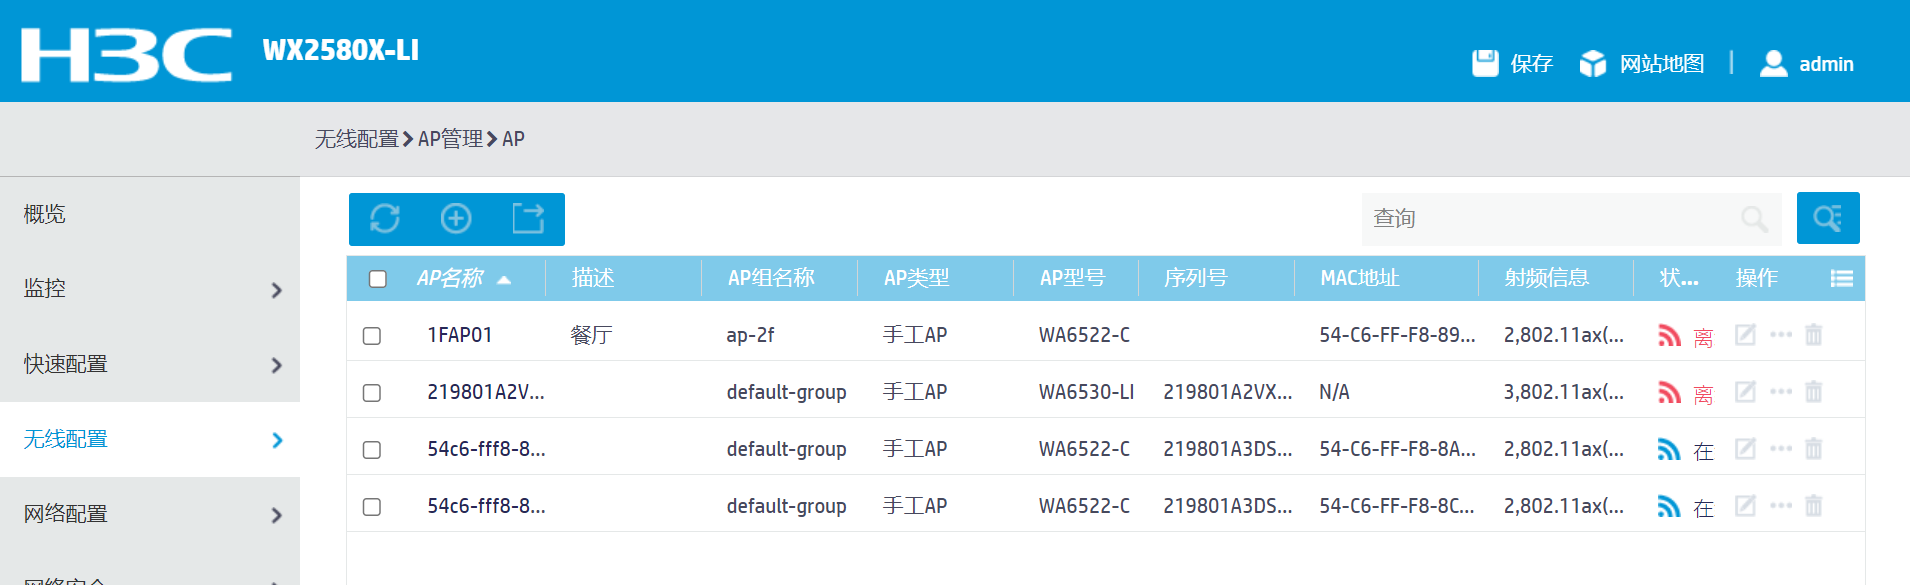Click the AP型号 column header
This screenshot has height=585, width=1910.
[x=1072, y=278]
